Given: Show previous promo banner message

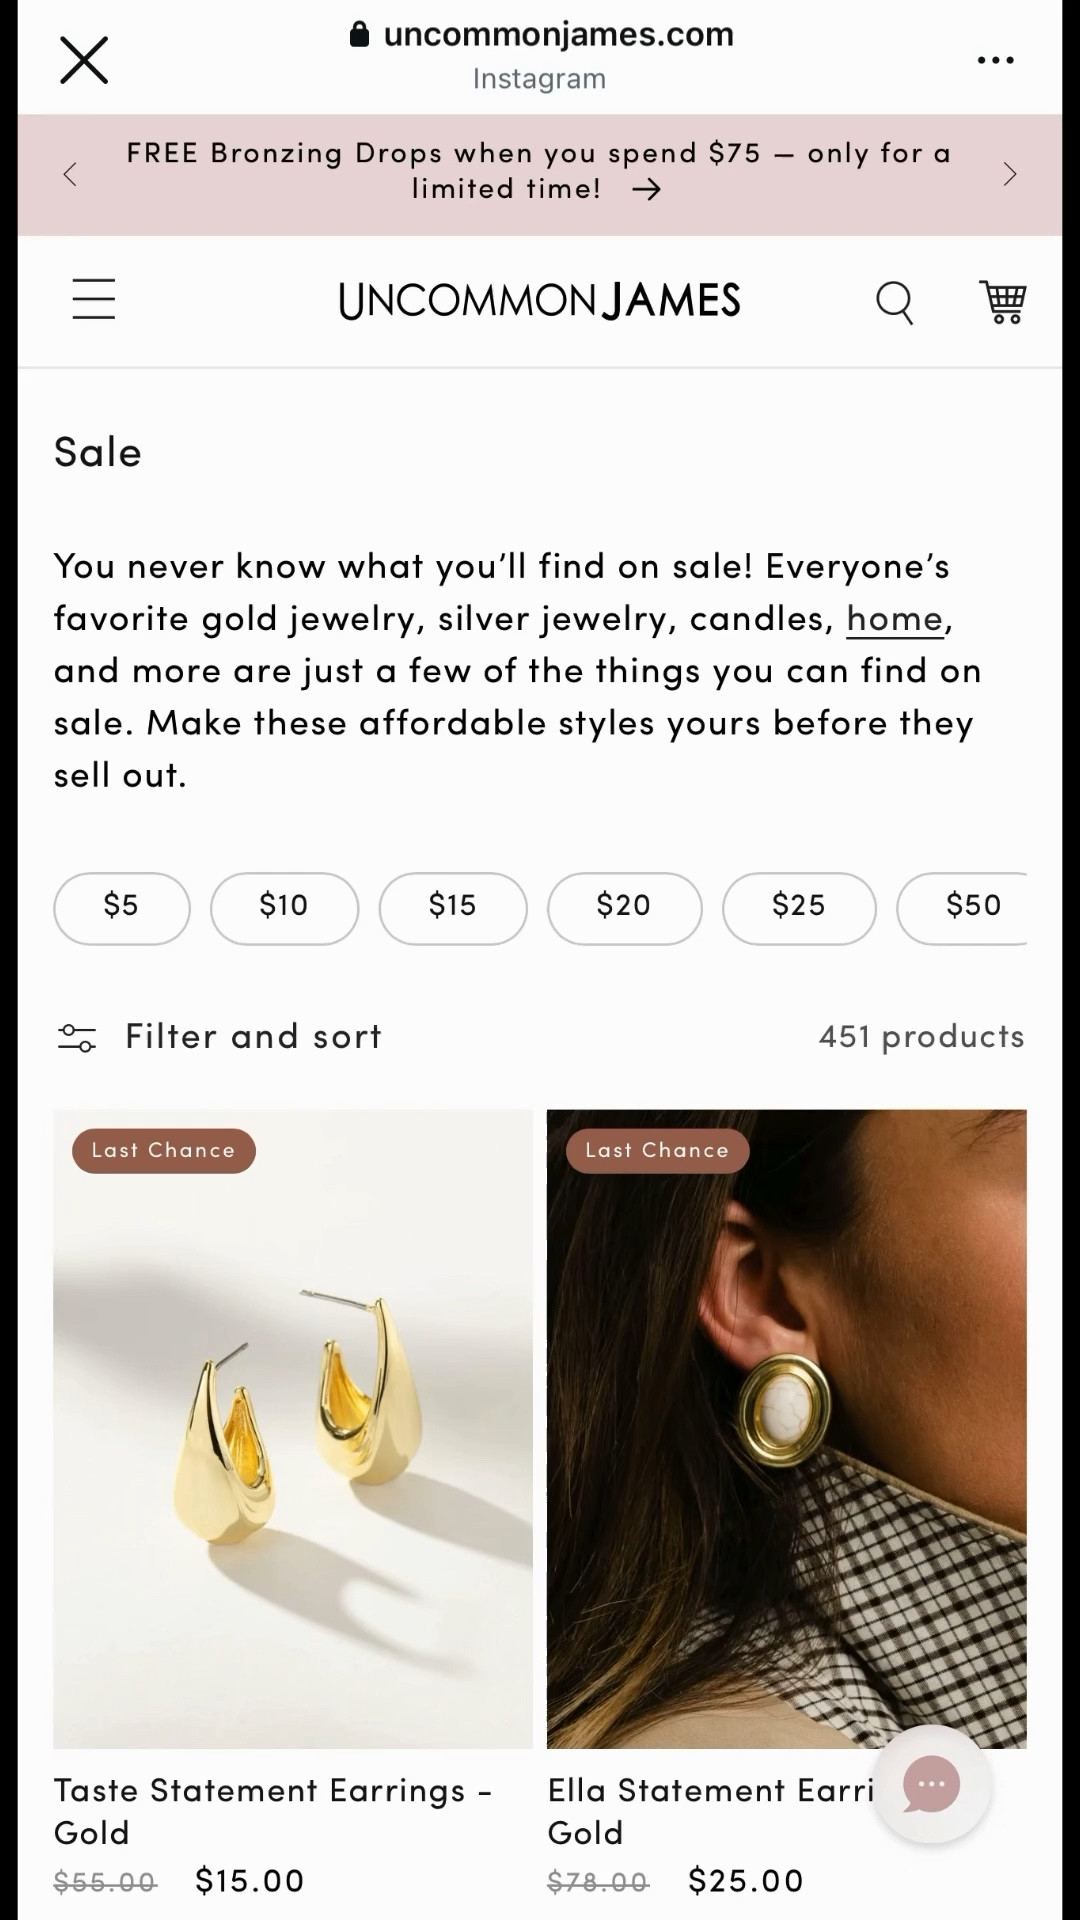Looking at the screenshot, I should coord(70,175).
